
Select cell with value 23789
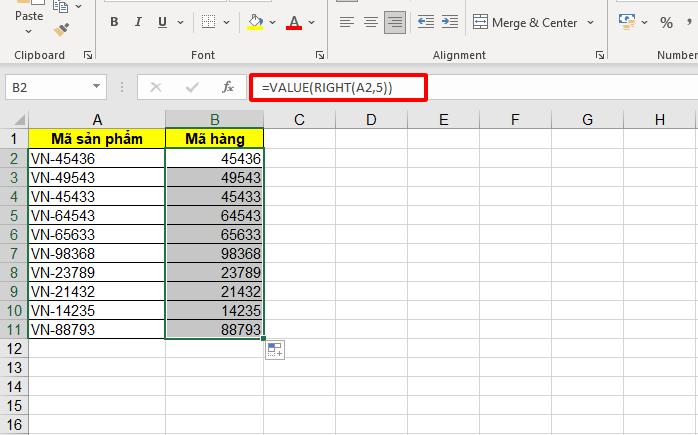coord(215,272)
